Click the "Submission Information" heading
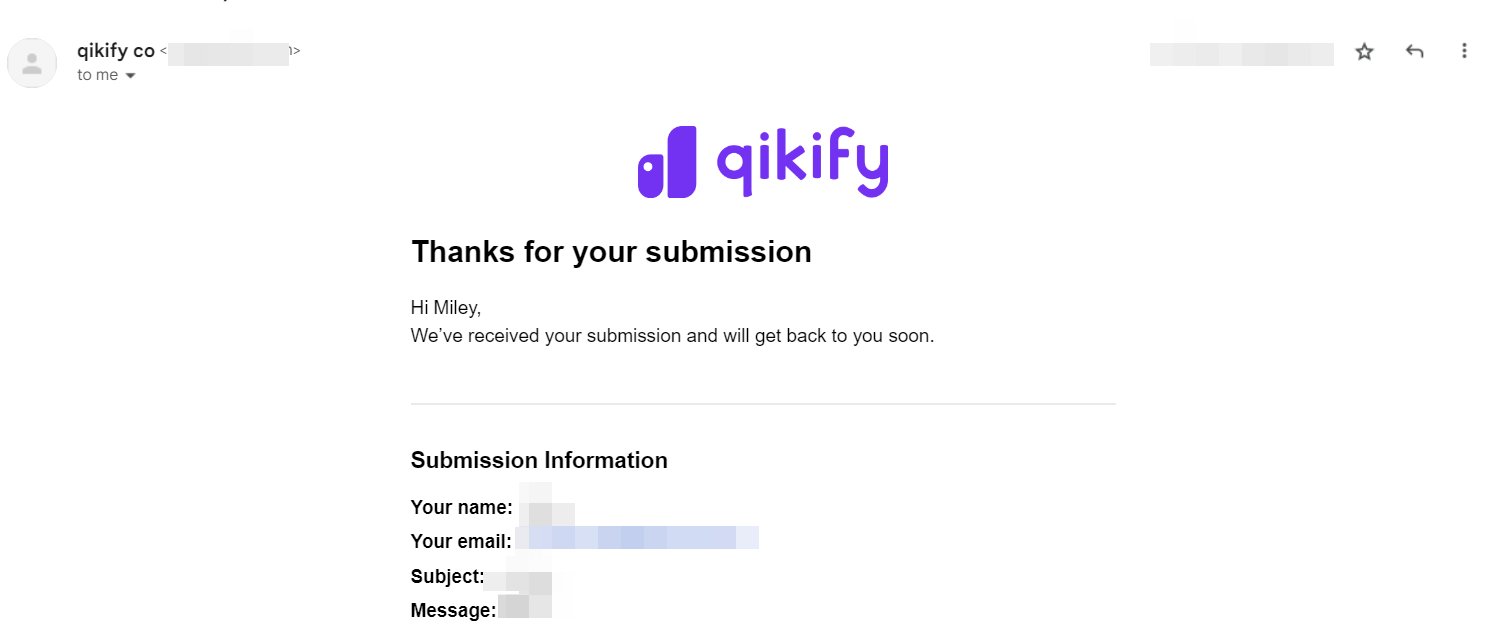The image size is (1498, 641). click(x=539, y=460)
